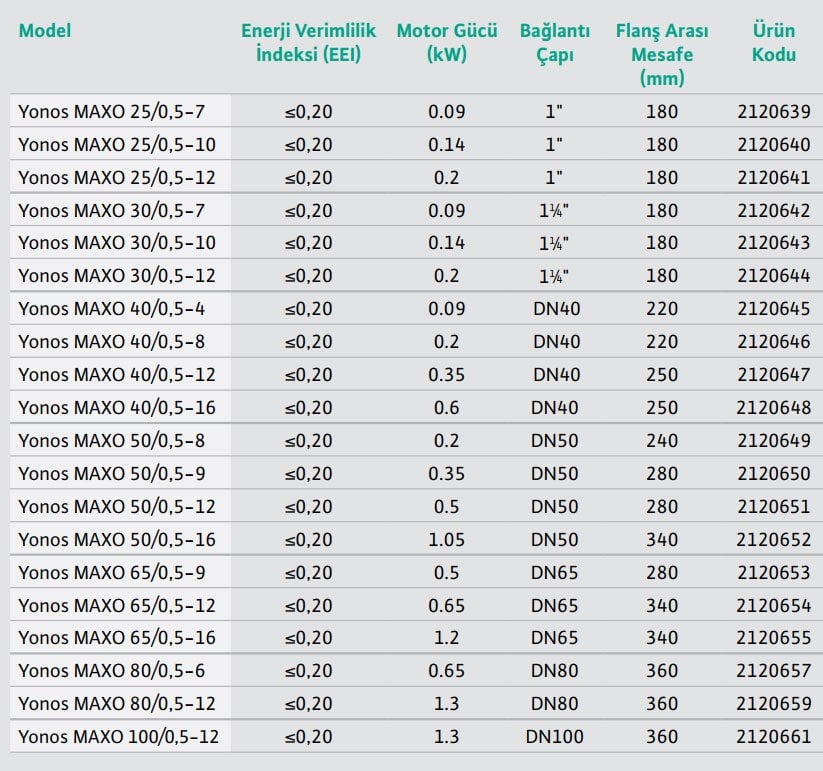The height and width of the screenshot is (771, 823).
Task: Click the Ürün Kodu column header
Action: tap(774, 43)
